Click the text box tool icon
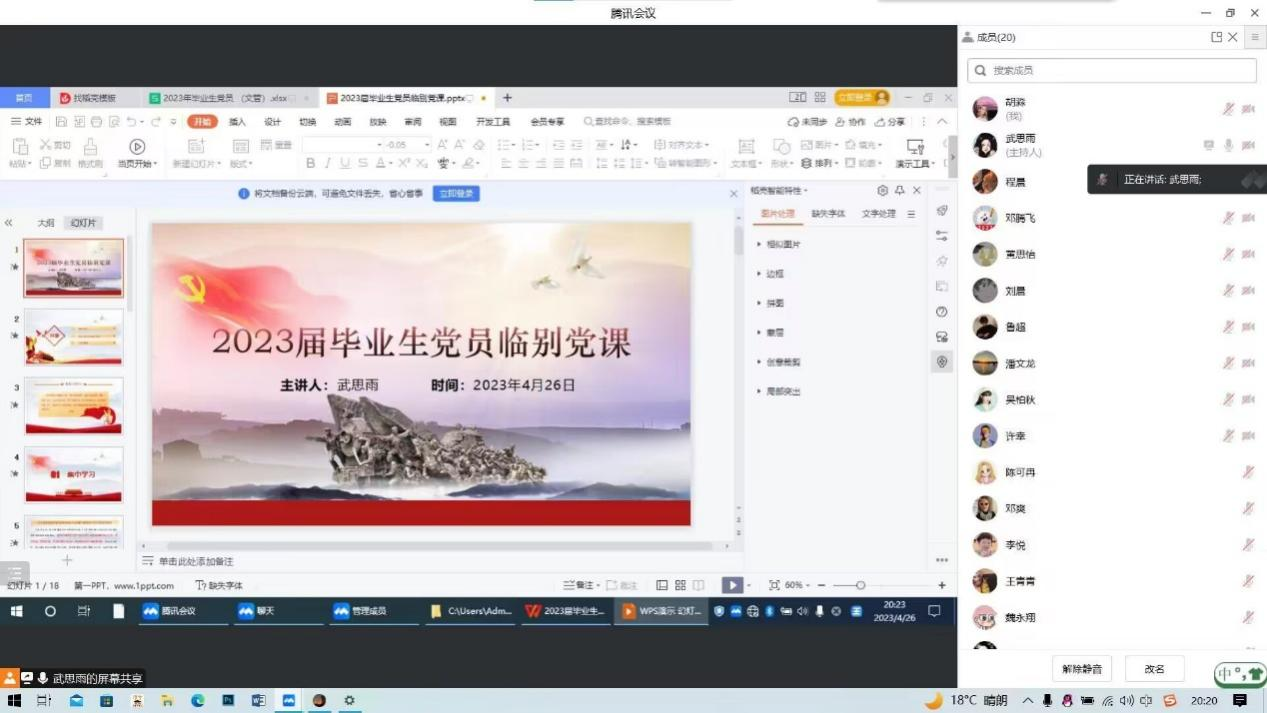The height and width of the screenshot is (713, 1267). pyautogui.click(x=745, y=147)
